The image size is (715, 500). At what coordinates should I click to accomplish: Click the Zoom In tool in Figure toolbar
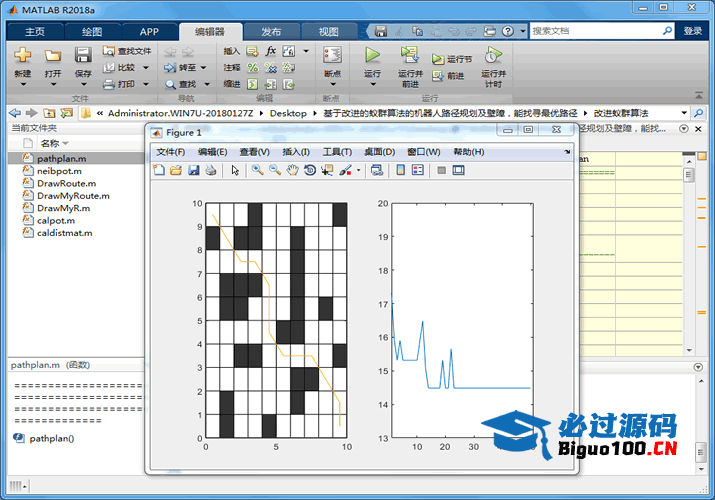(x=257, y=170)
